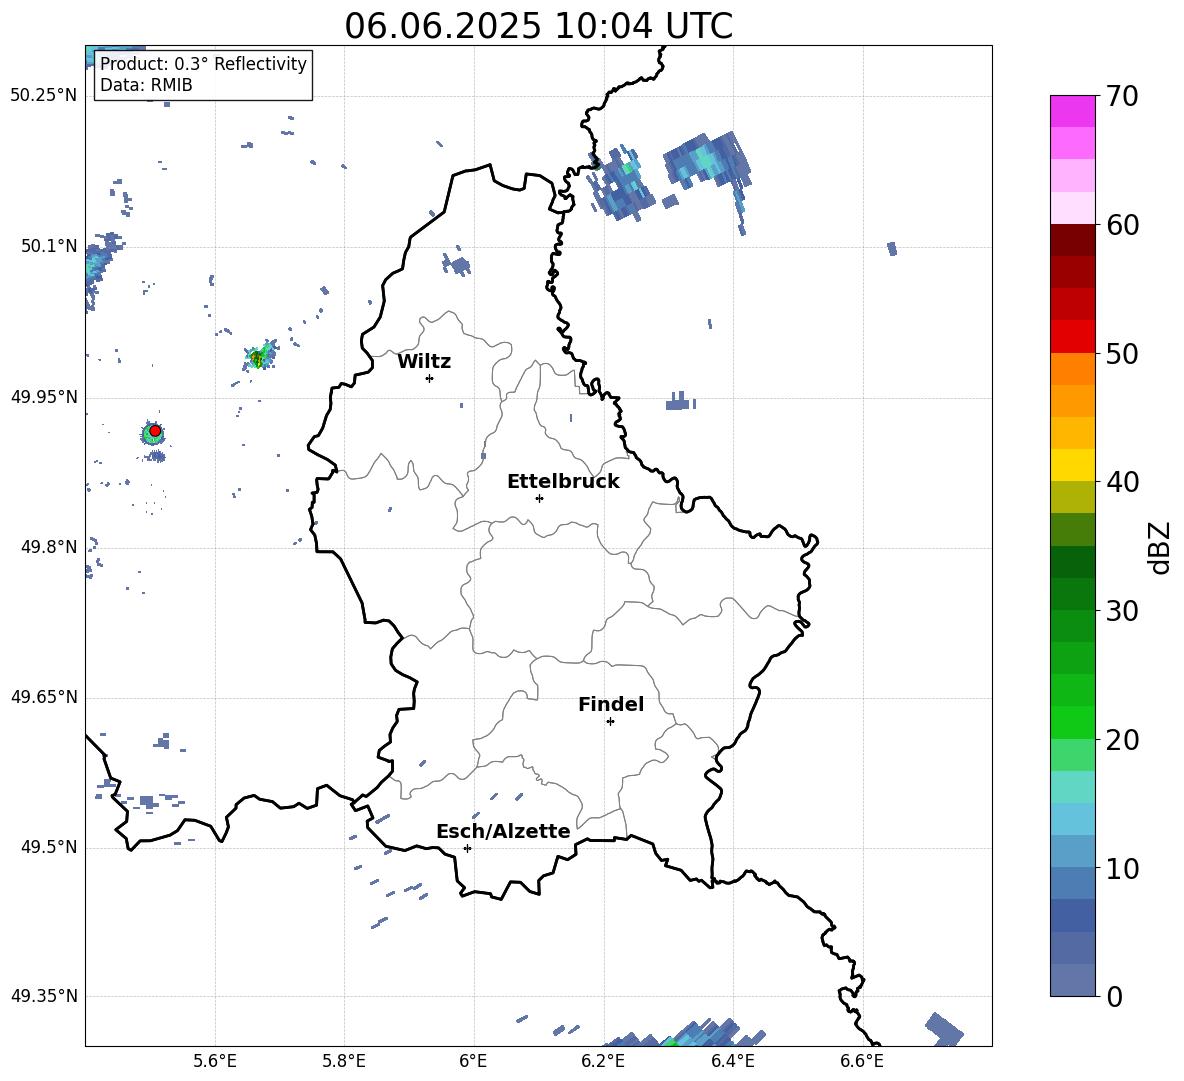The image size is (1184, 1081).
Task: Click the green-yellow echo cell west of Wiltz
Action: click(x=260, y=356)
